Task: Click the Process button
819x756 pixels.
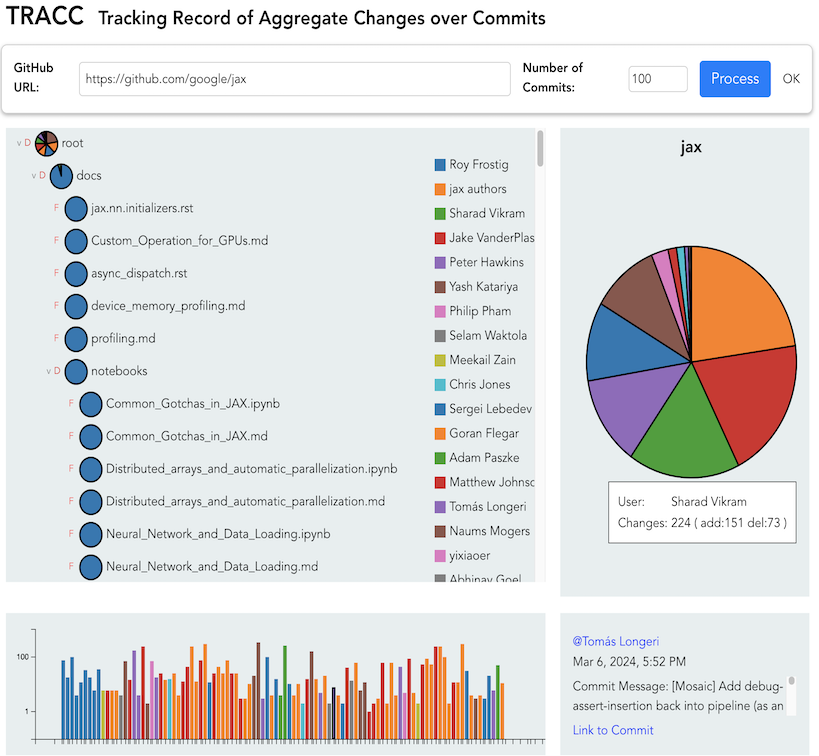Action: (734, 78)
